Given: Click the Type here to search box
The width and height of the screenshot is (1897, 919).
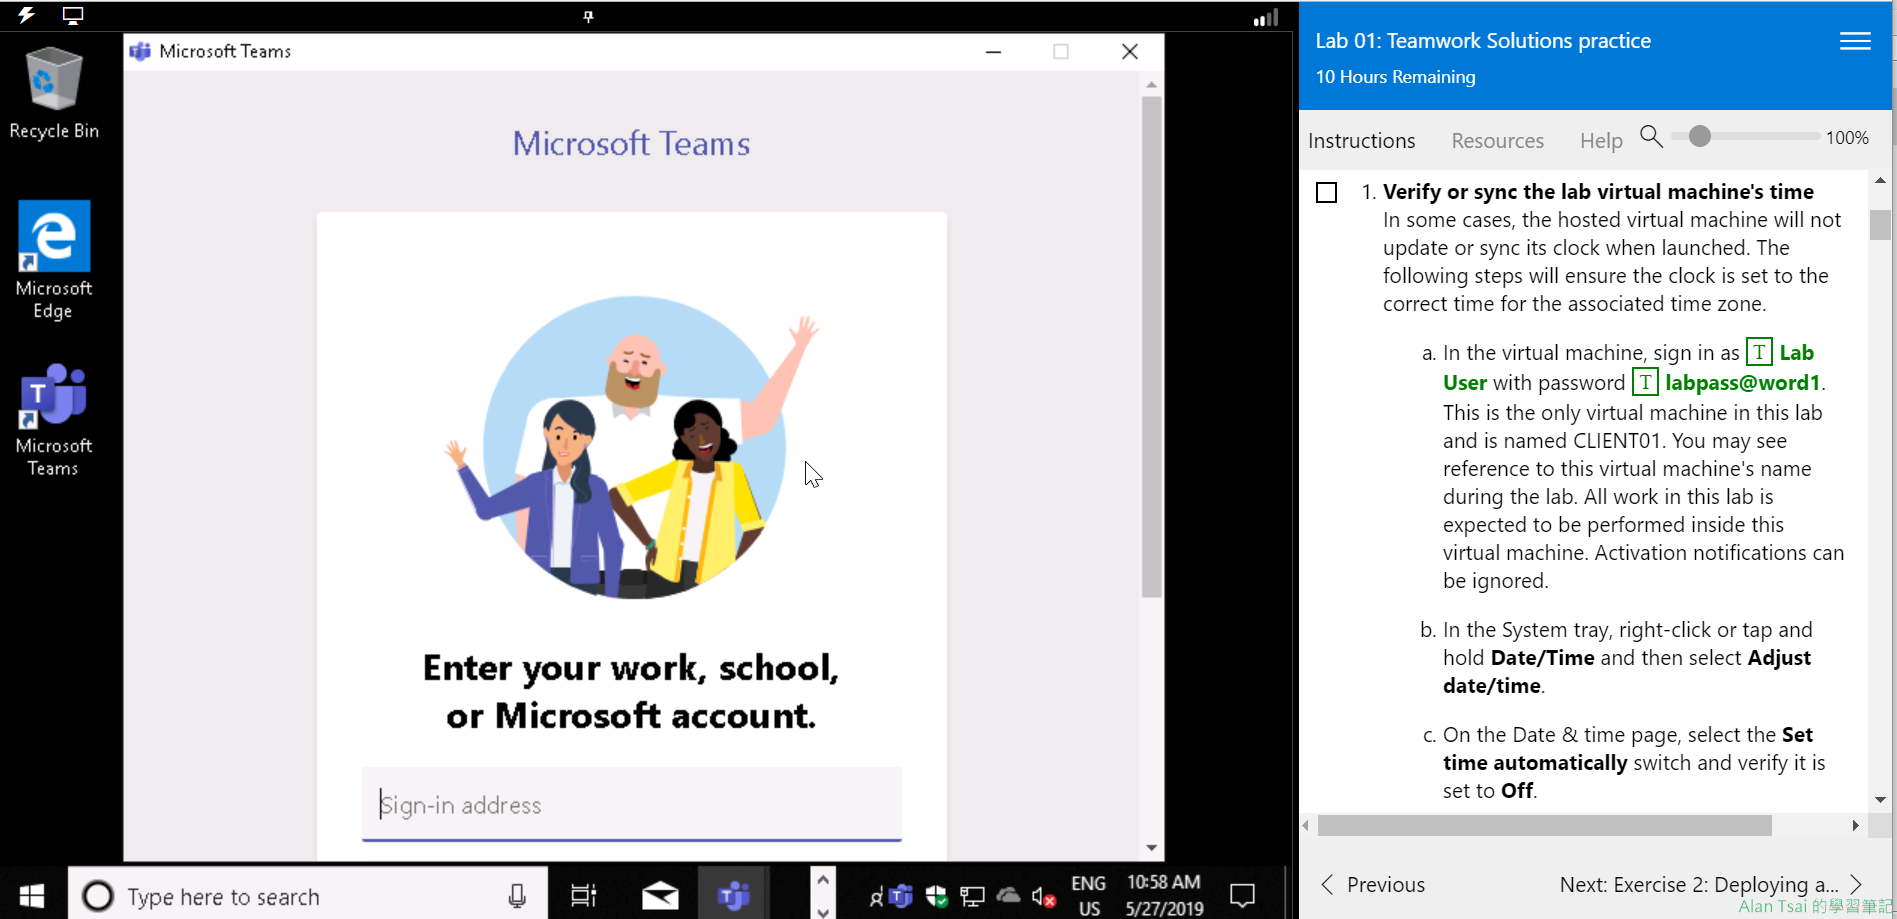Looking at the screenshot, I should tap(308, 895).
